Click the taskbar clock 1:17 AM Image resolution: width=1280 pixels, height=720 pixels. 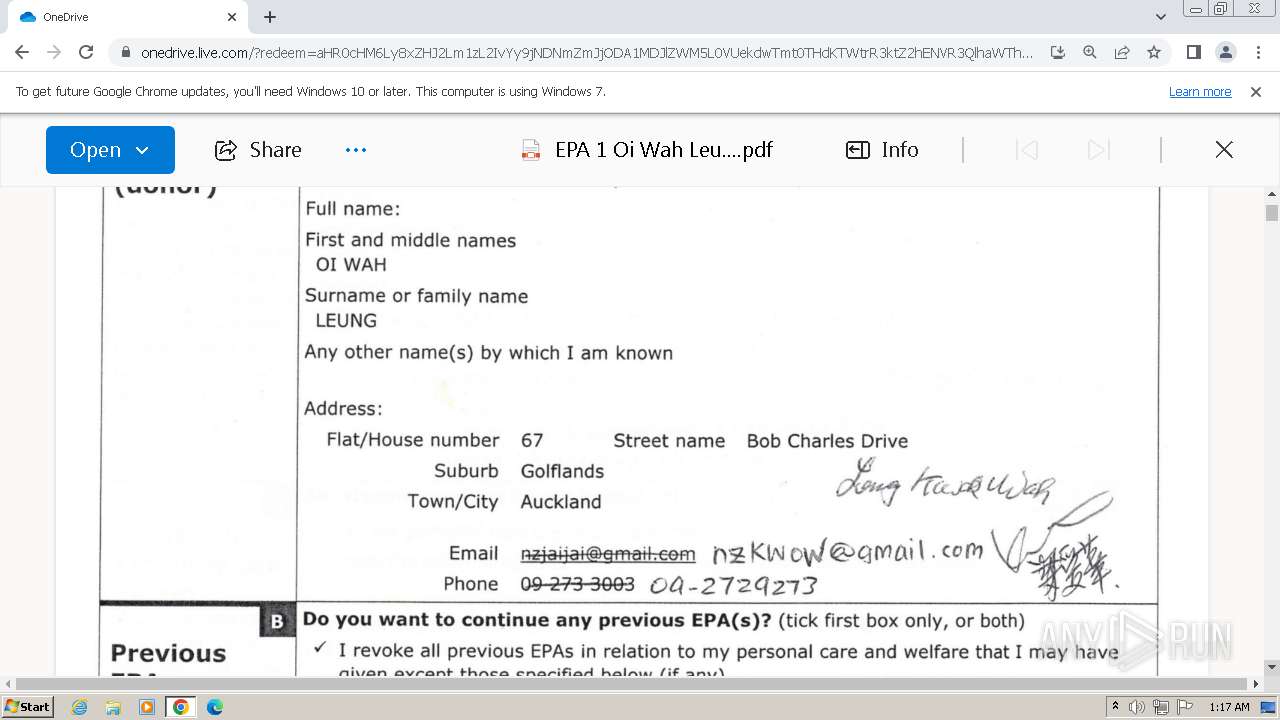[x=1229, y=707]
